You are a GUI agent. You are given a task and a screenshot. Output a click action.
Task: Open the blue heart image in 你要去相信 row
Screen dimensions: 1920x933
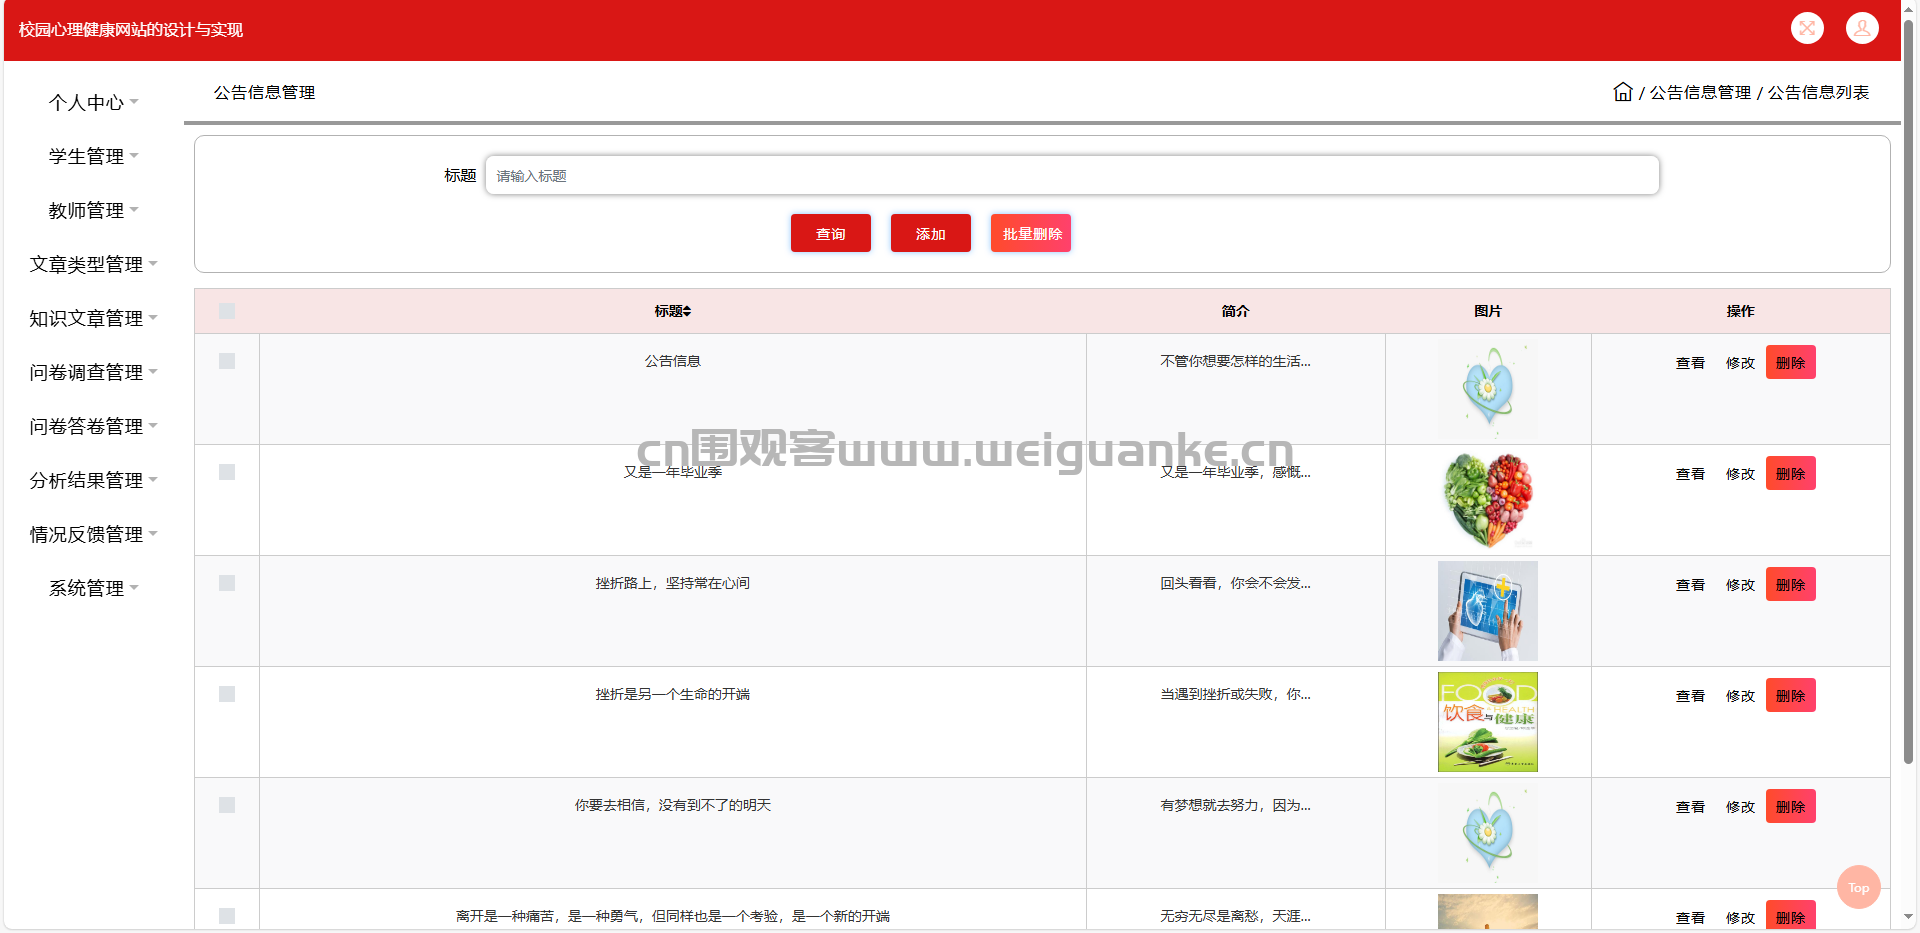1488,833
